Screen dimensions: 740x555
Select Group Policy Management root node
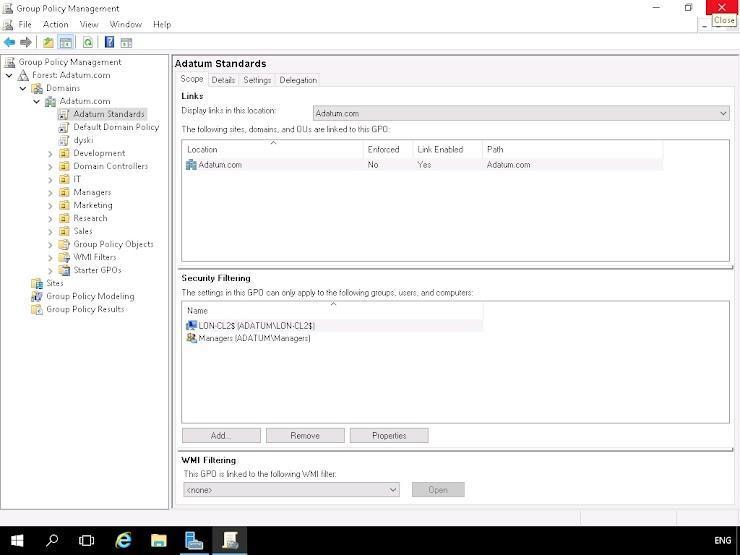69,62
